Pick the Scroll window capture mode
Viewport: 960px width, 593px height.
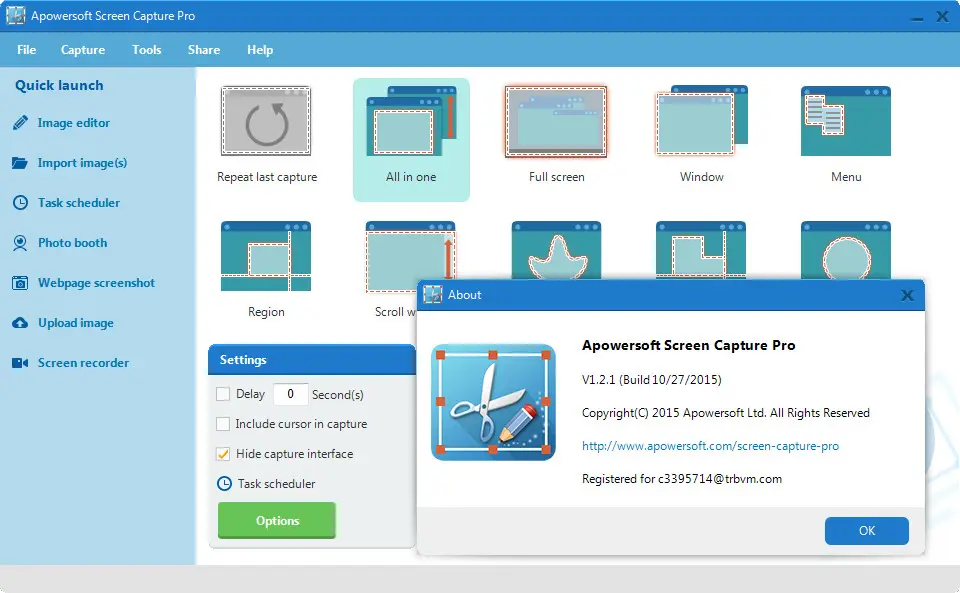(410, 256)
